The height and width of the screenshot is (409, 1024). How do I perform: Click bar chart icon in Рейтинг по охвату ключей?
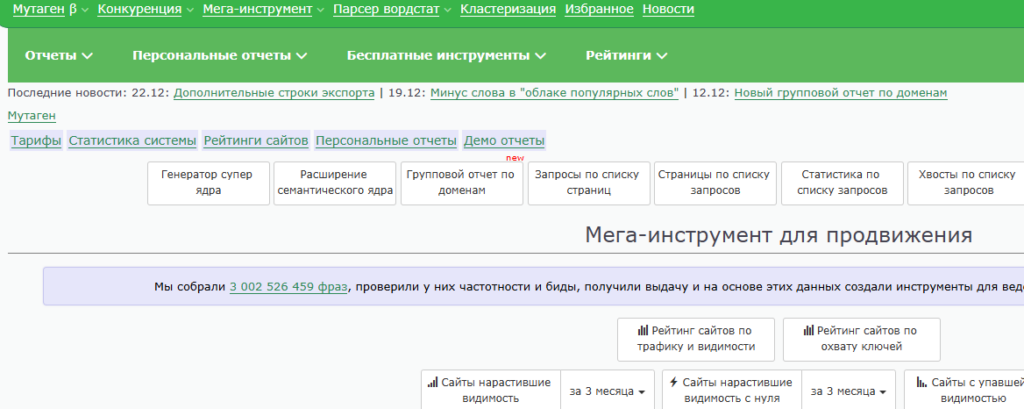(x=808, y=331)
